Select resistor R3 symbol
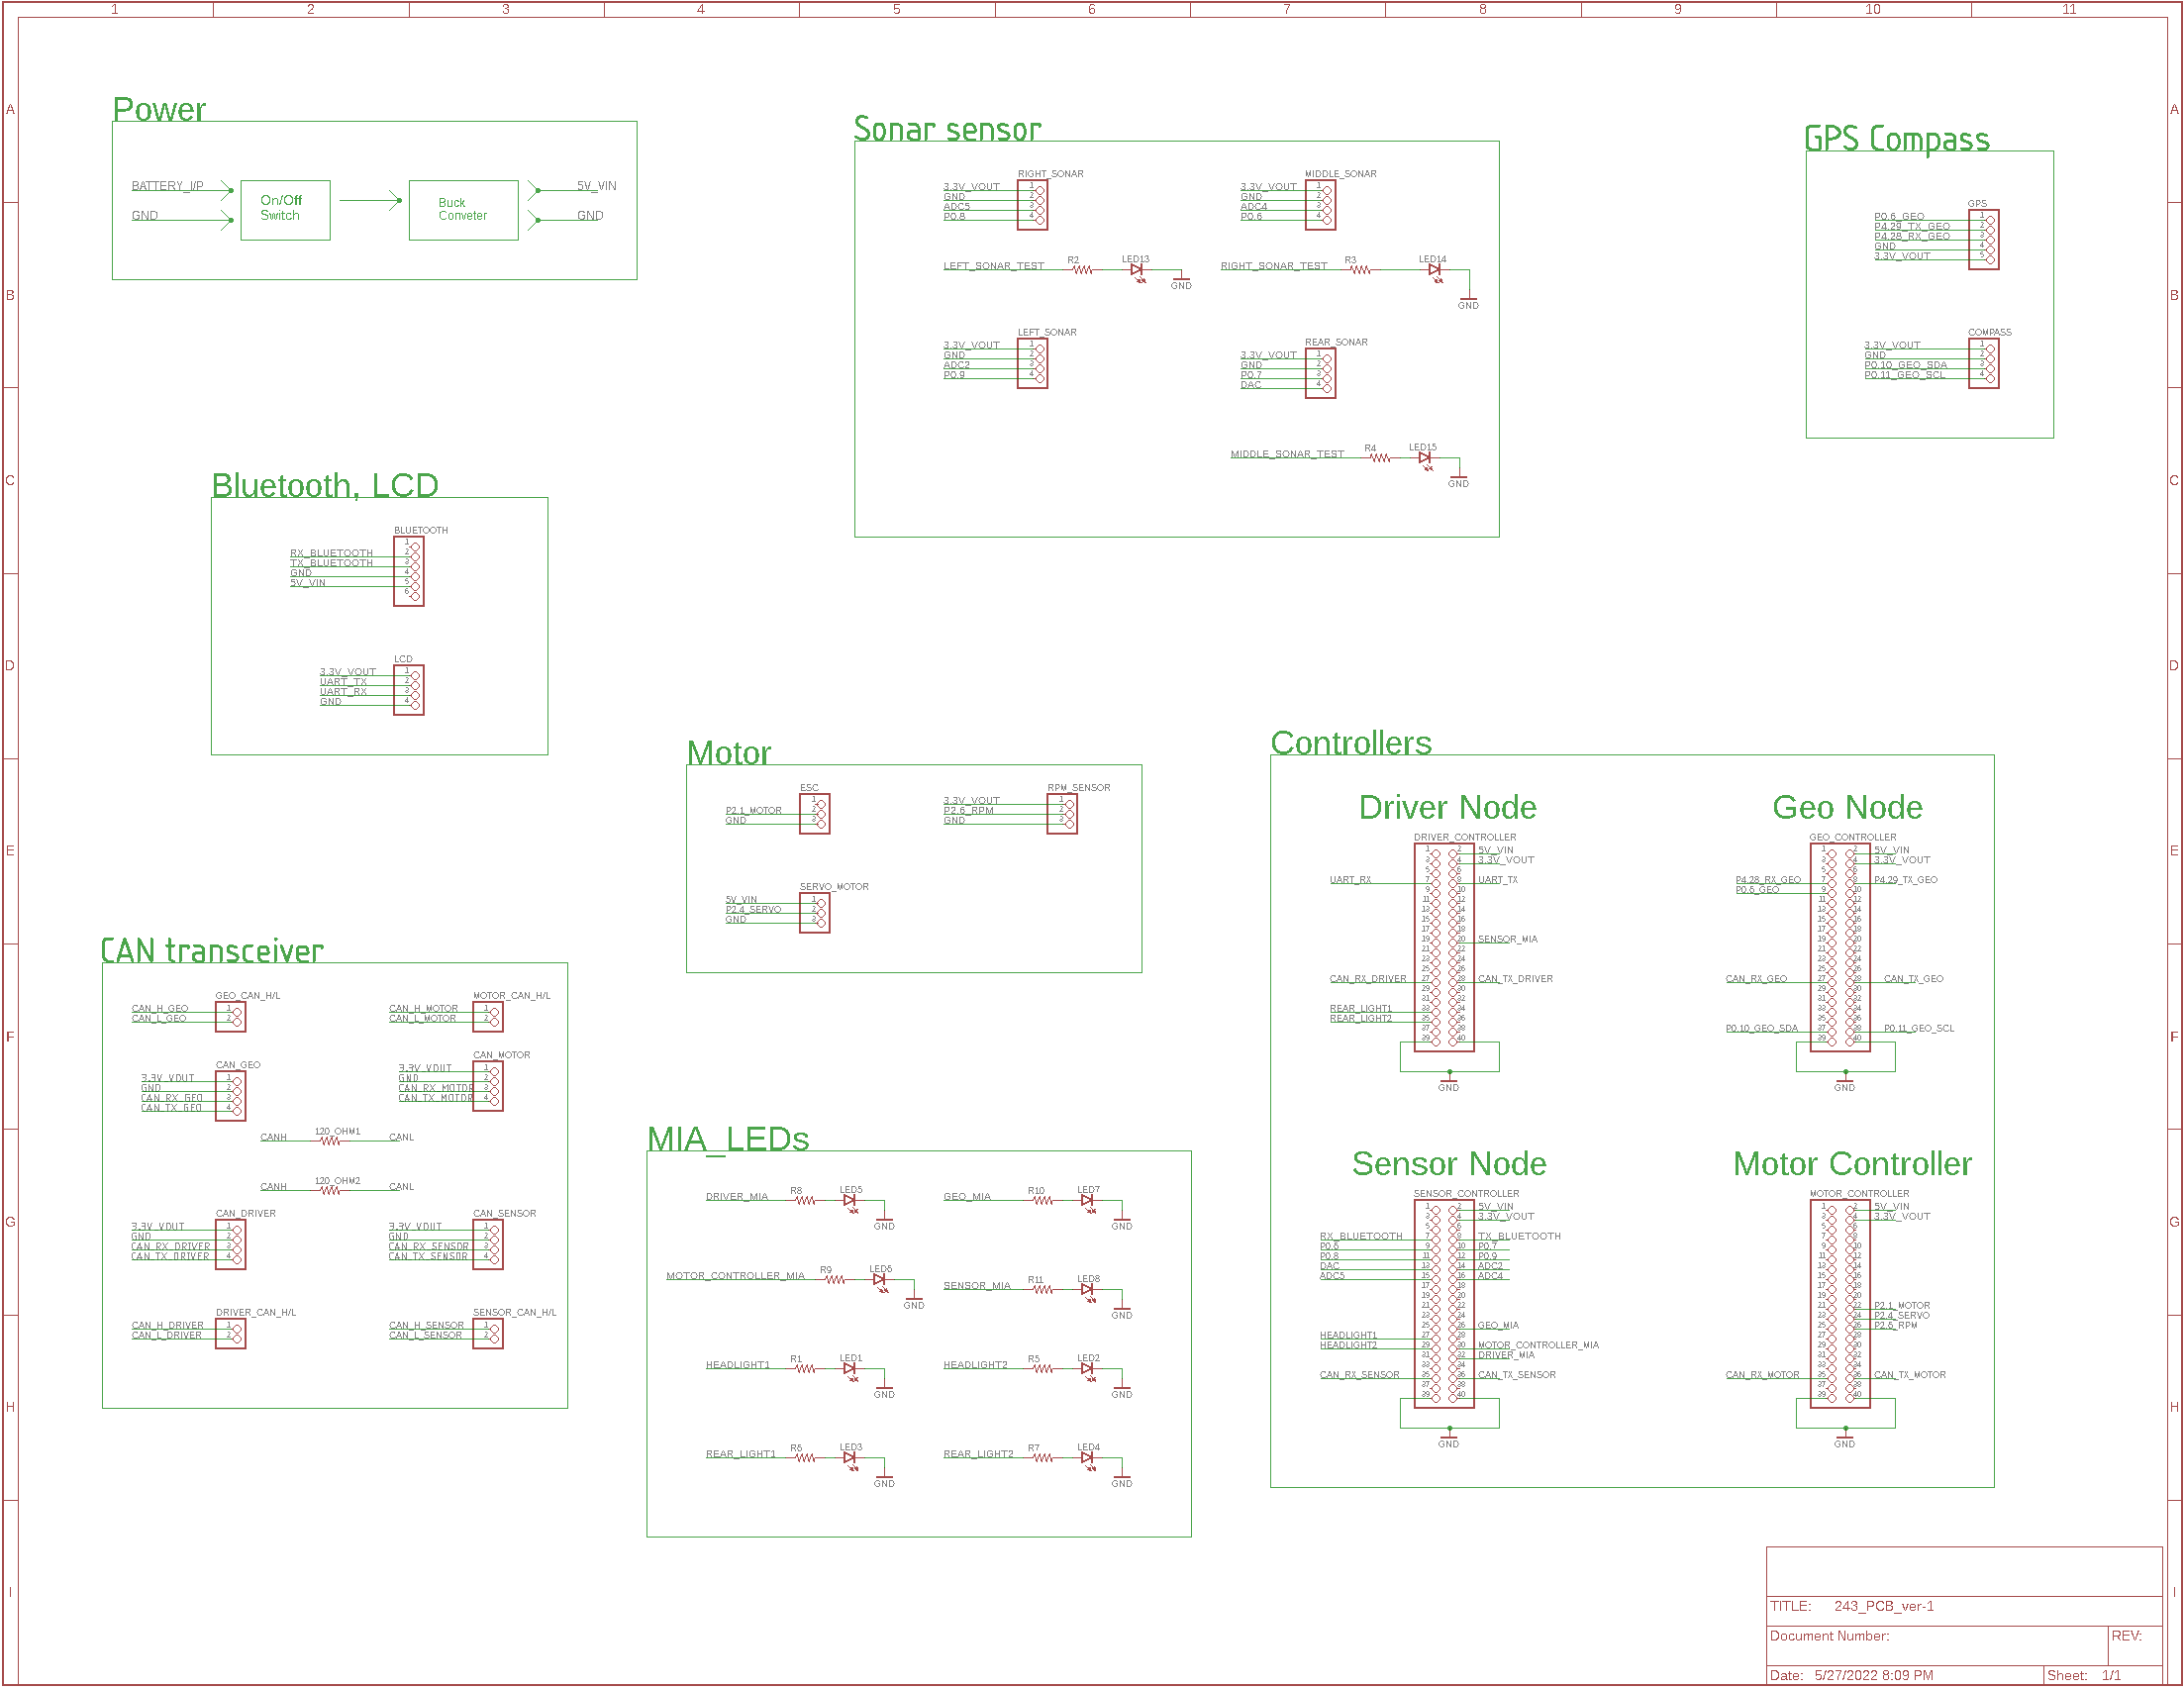This screenshot has width=2184, height=1689. point(1360,270)
